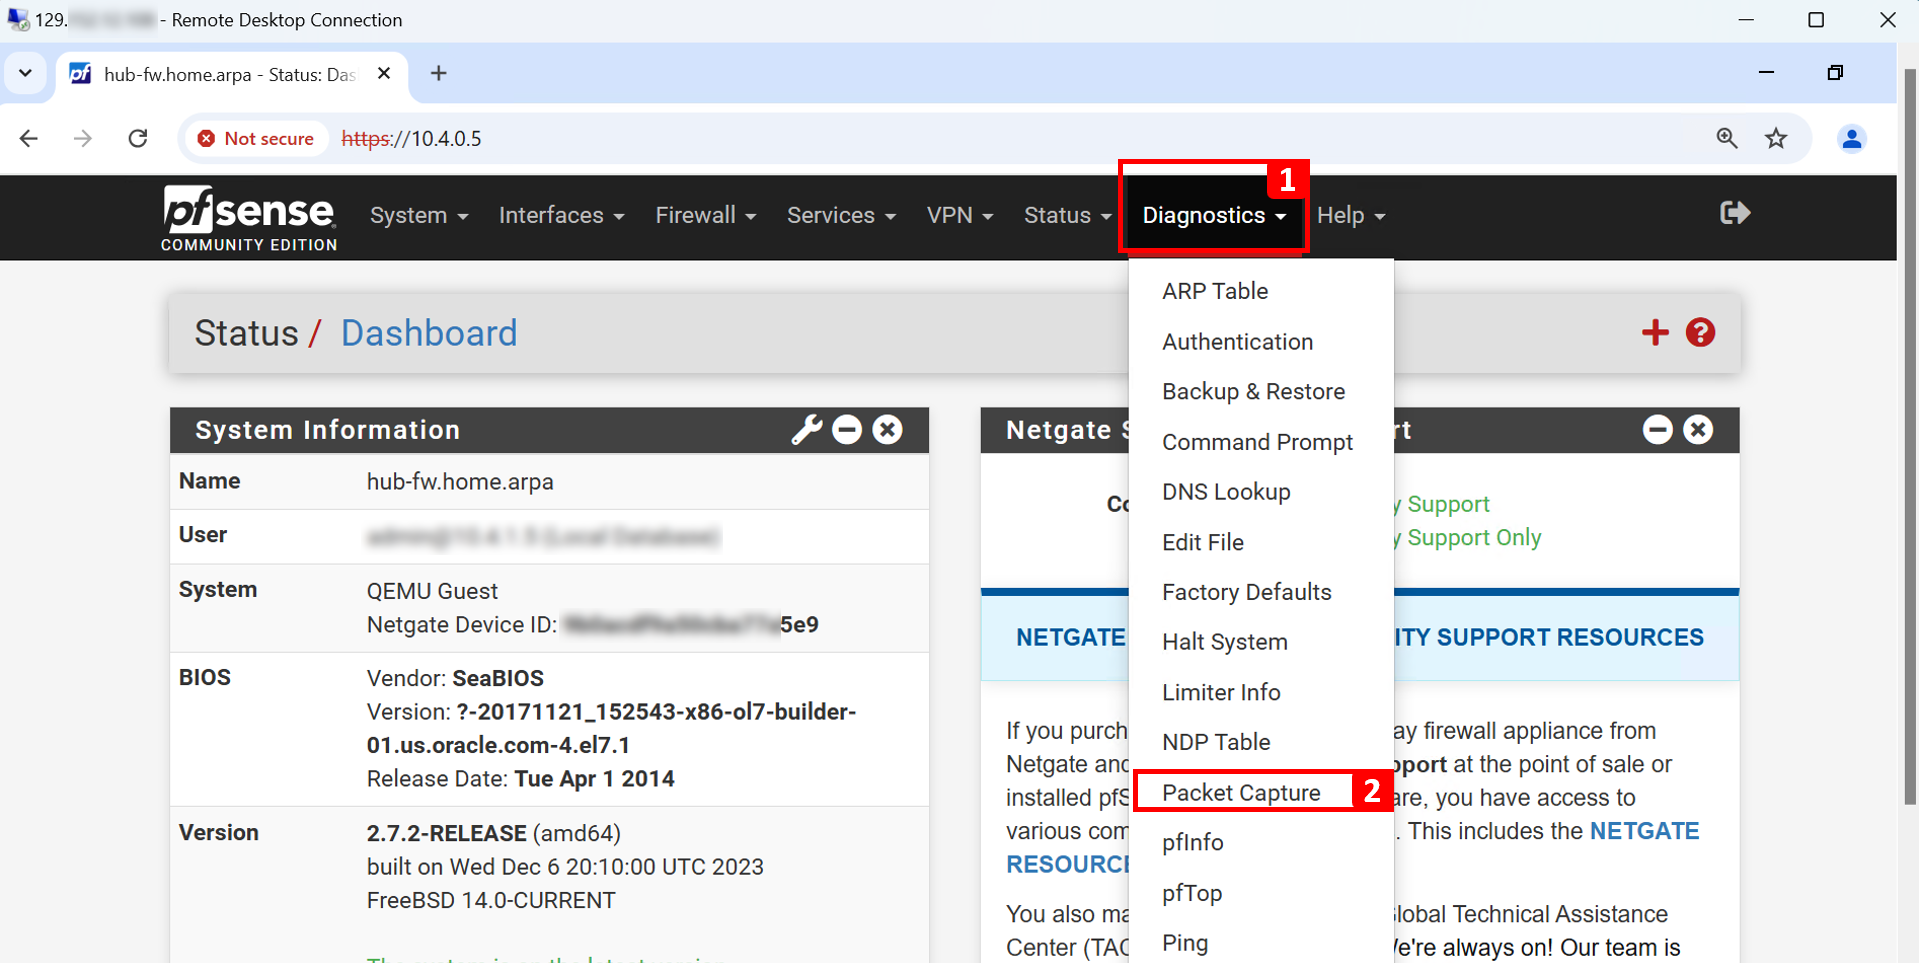
Task: Open a new browser tab
Action: coord(438,74)
